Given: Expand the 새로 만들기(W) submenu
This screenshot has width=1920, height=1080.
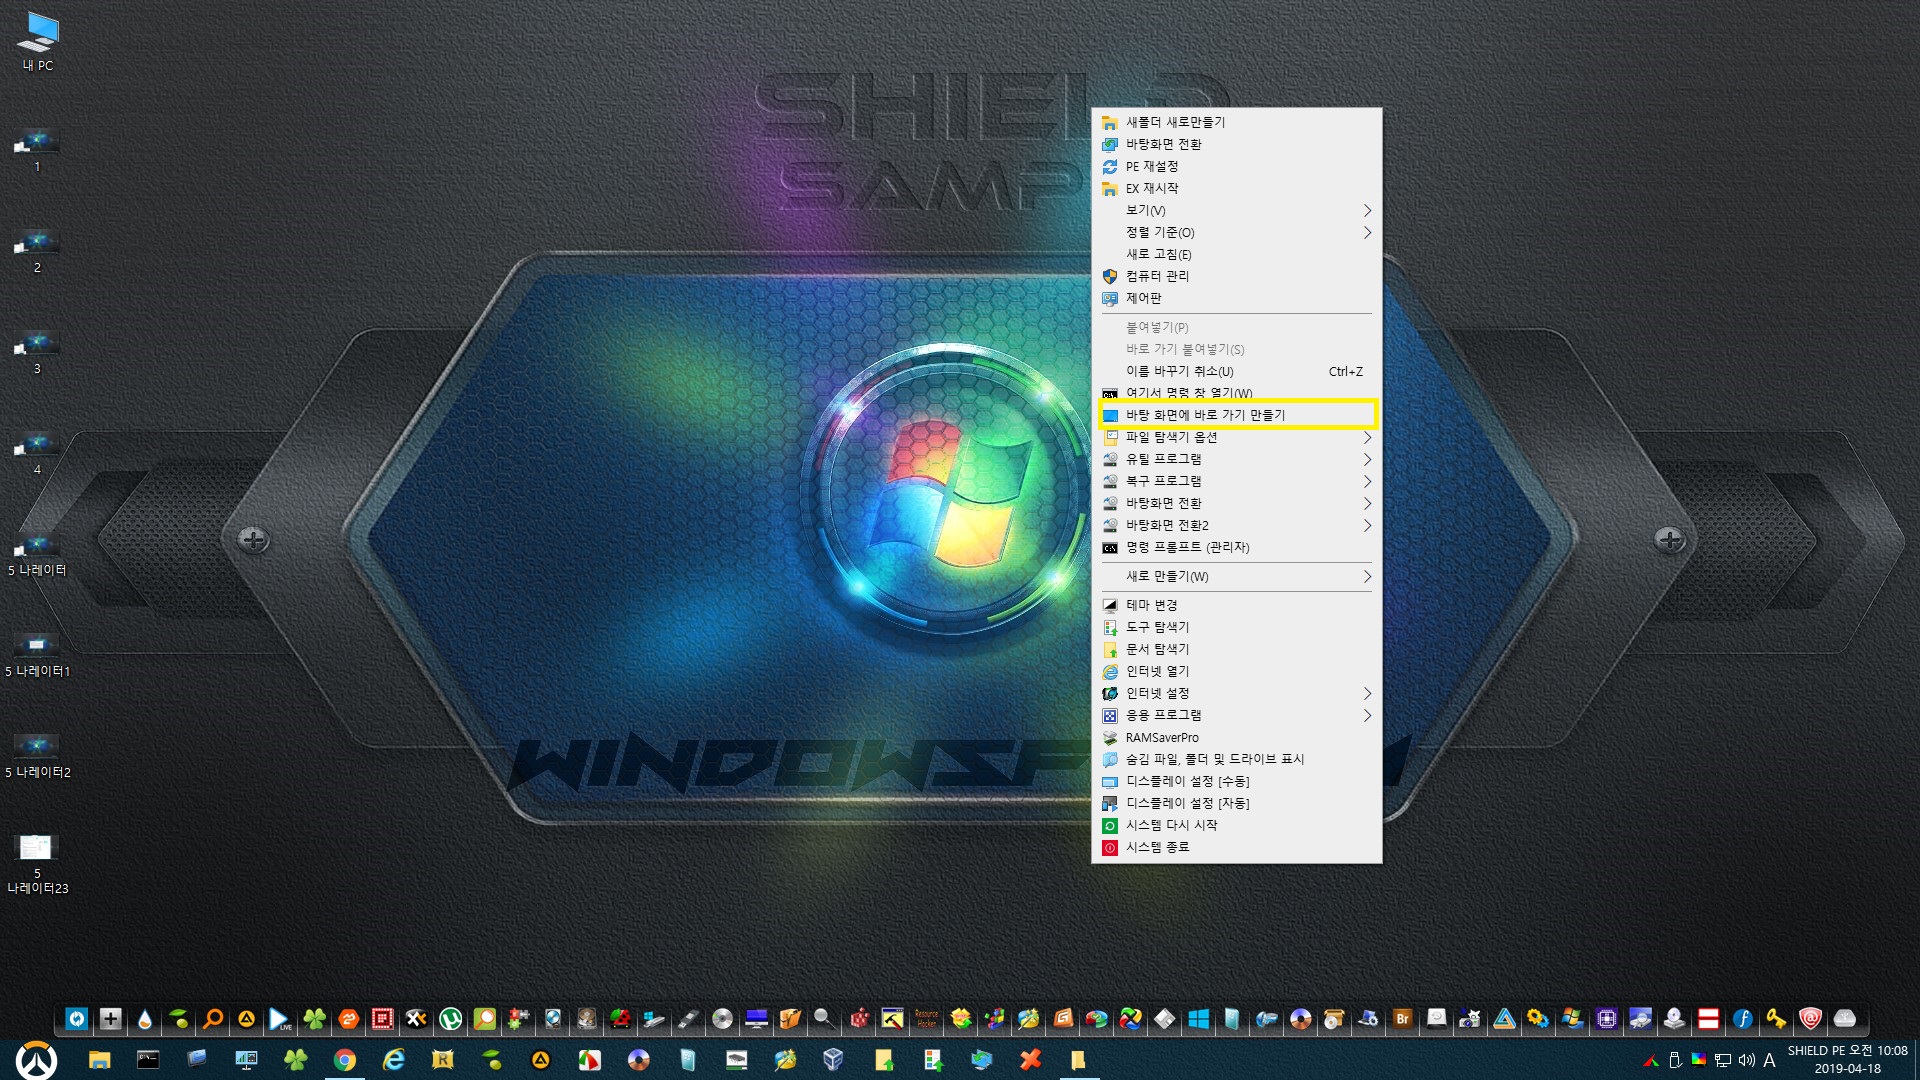Looking at the screenshot, I should coord(1236,576).
